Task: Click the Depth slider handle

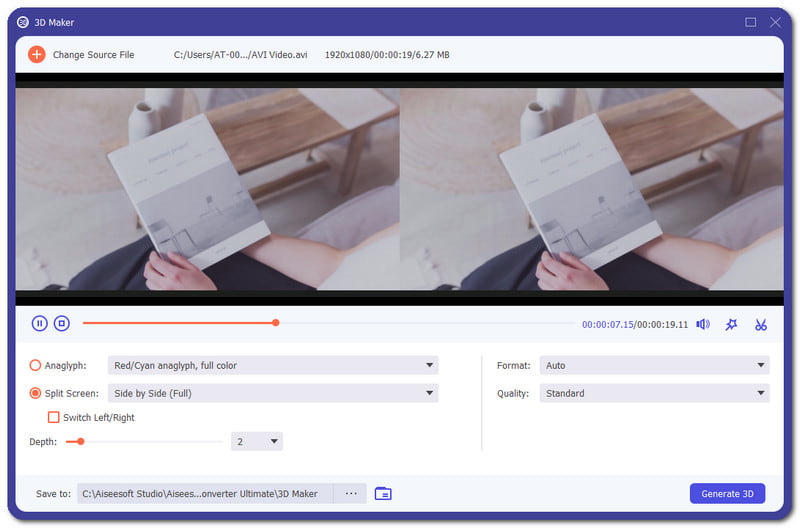Action: click(x=81, y=441)
